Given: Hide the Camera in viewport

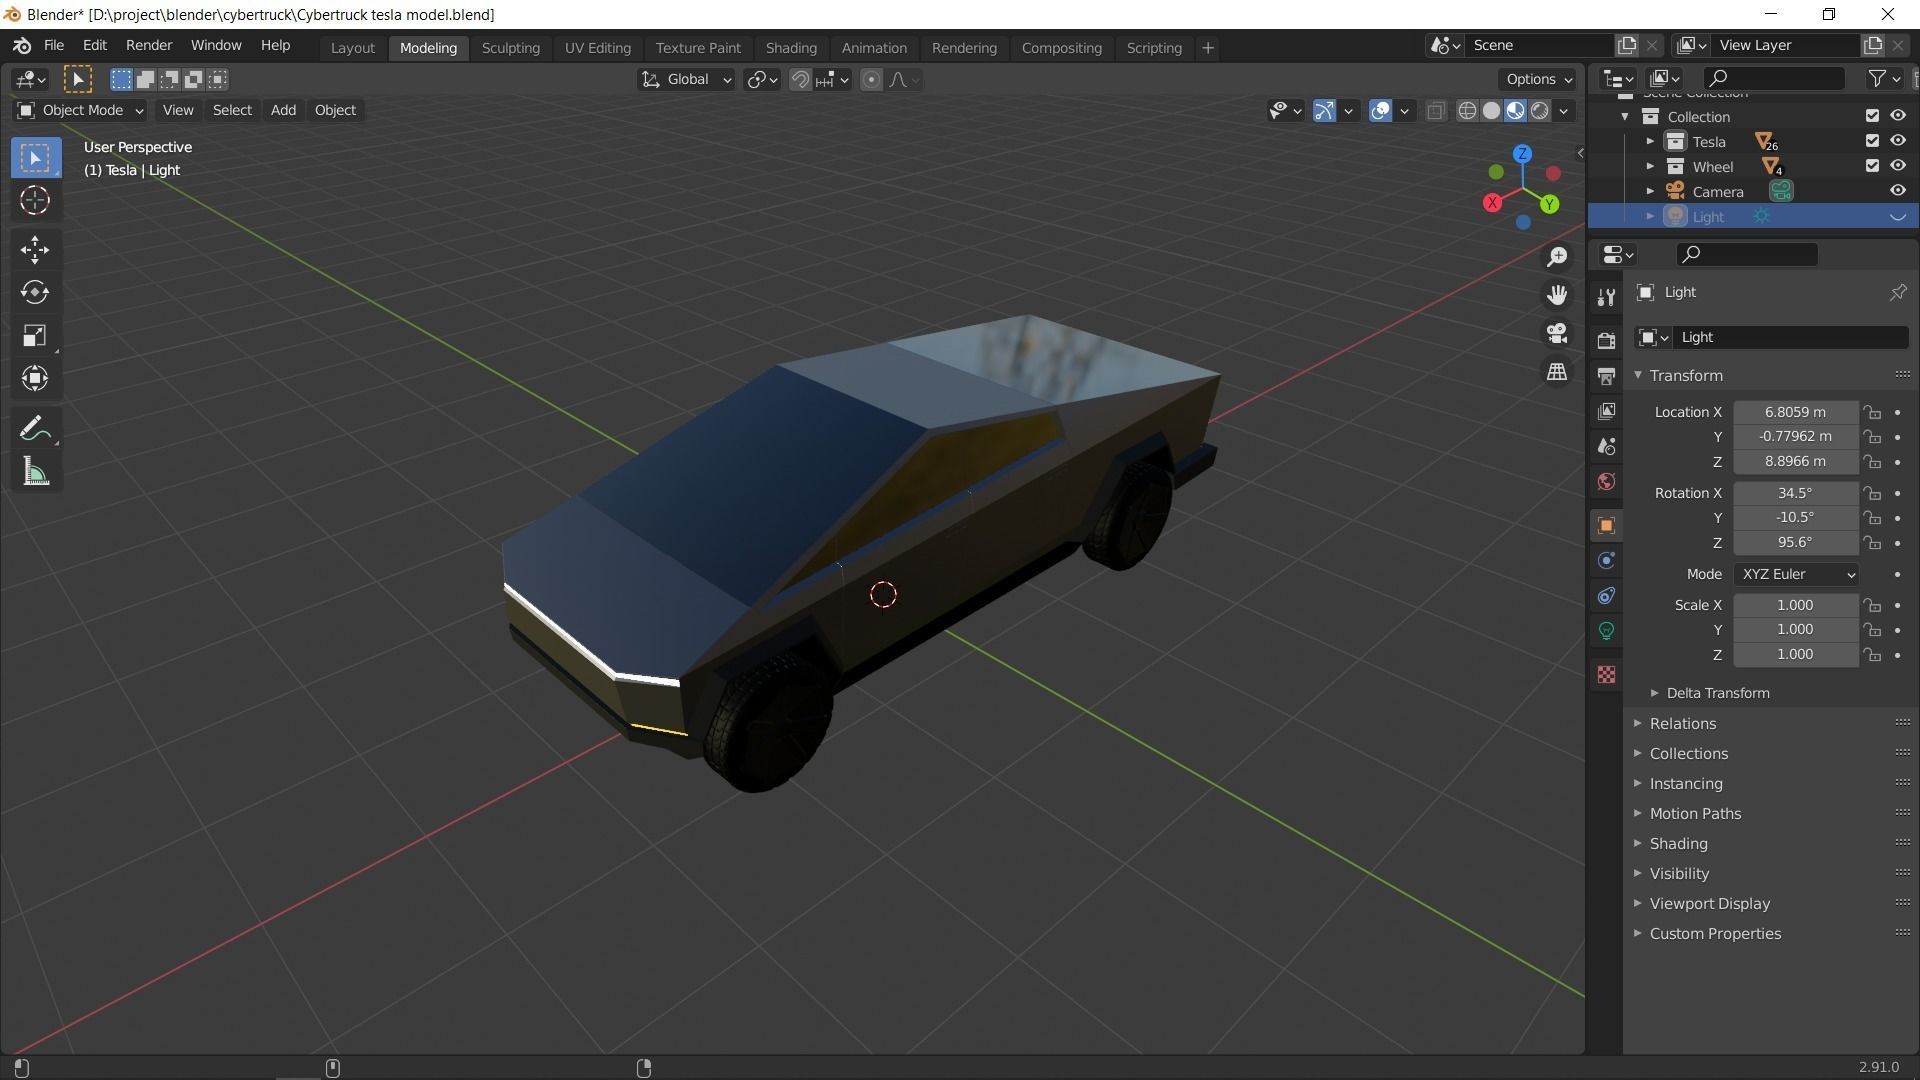Looking at the screenshot, I should [x=1897, y=191].
